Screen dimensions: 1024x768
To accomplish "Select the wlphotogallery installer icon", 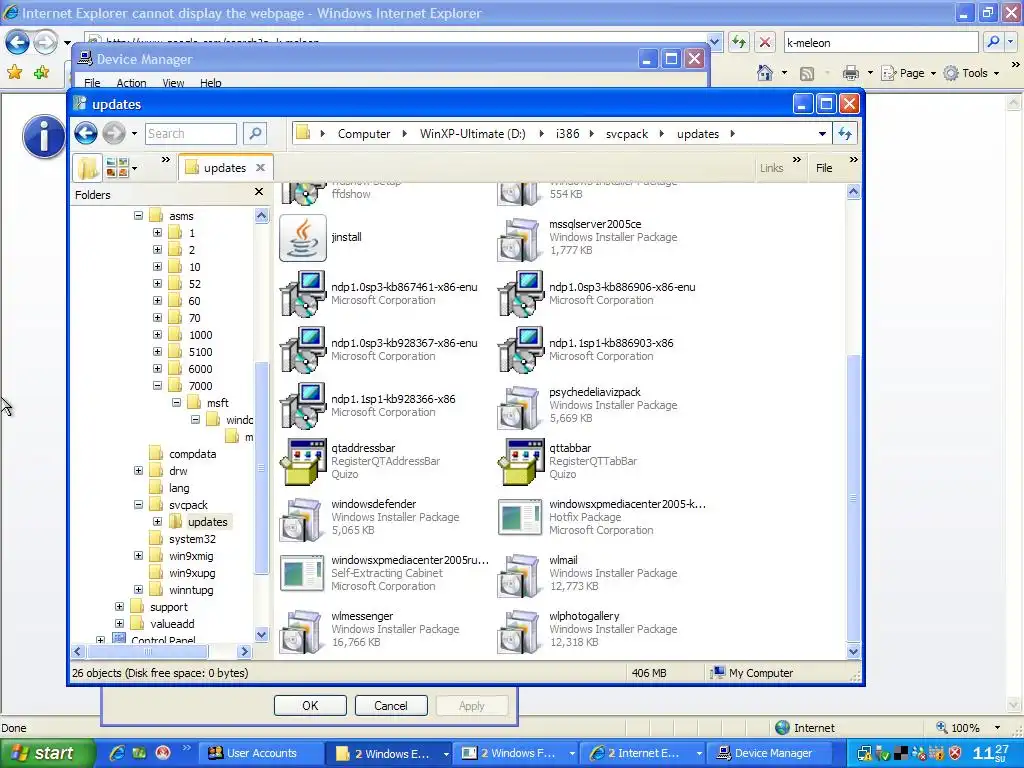I will 520,630.
